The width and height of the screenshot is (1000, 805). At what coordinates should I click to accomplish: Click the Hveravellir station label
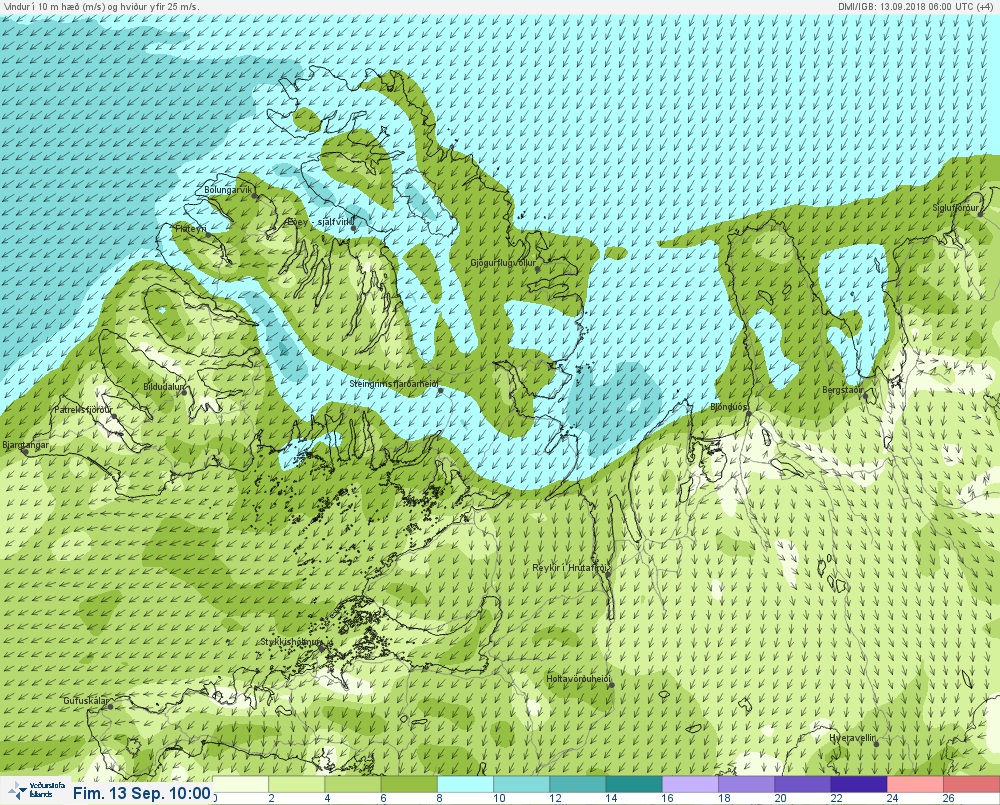(x=853, y=738)
